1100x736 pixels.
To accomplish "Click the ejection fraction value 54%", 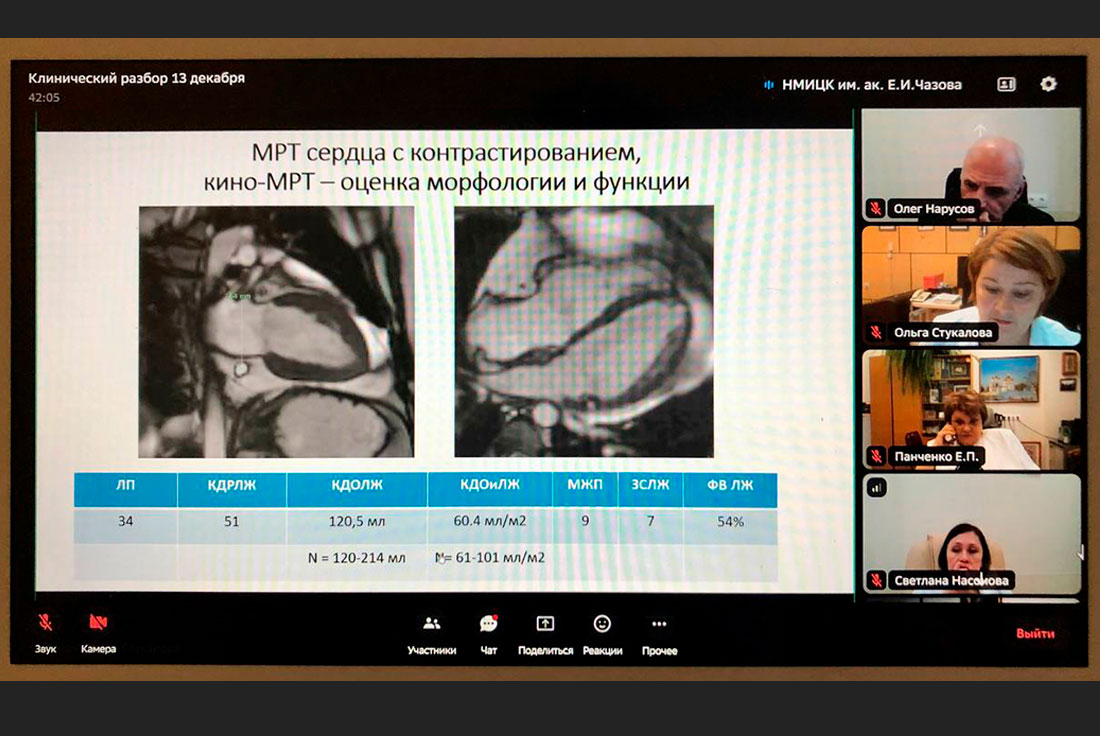I will [730, 521].
